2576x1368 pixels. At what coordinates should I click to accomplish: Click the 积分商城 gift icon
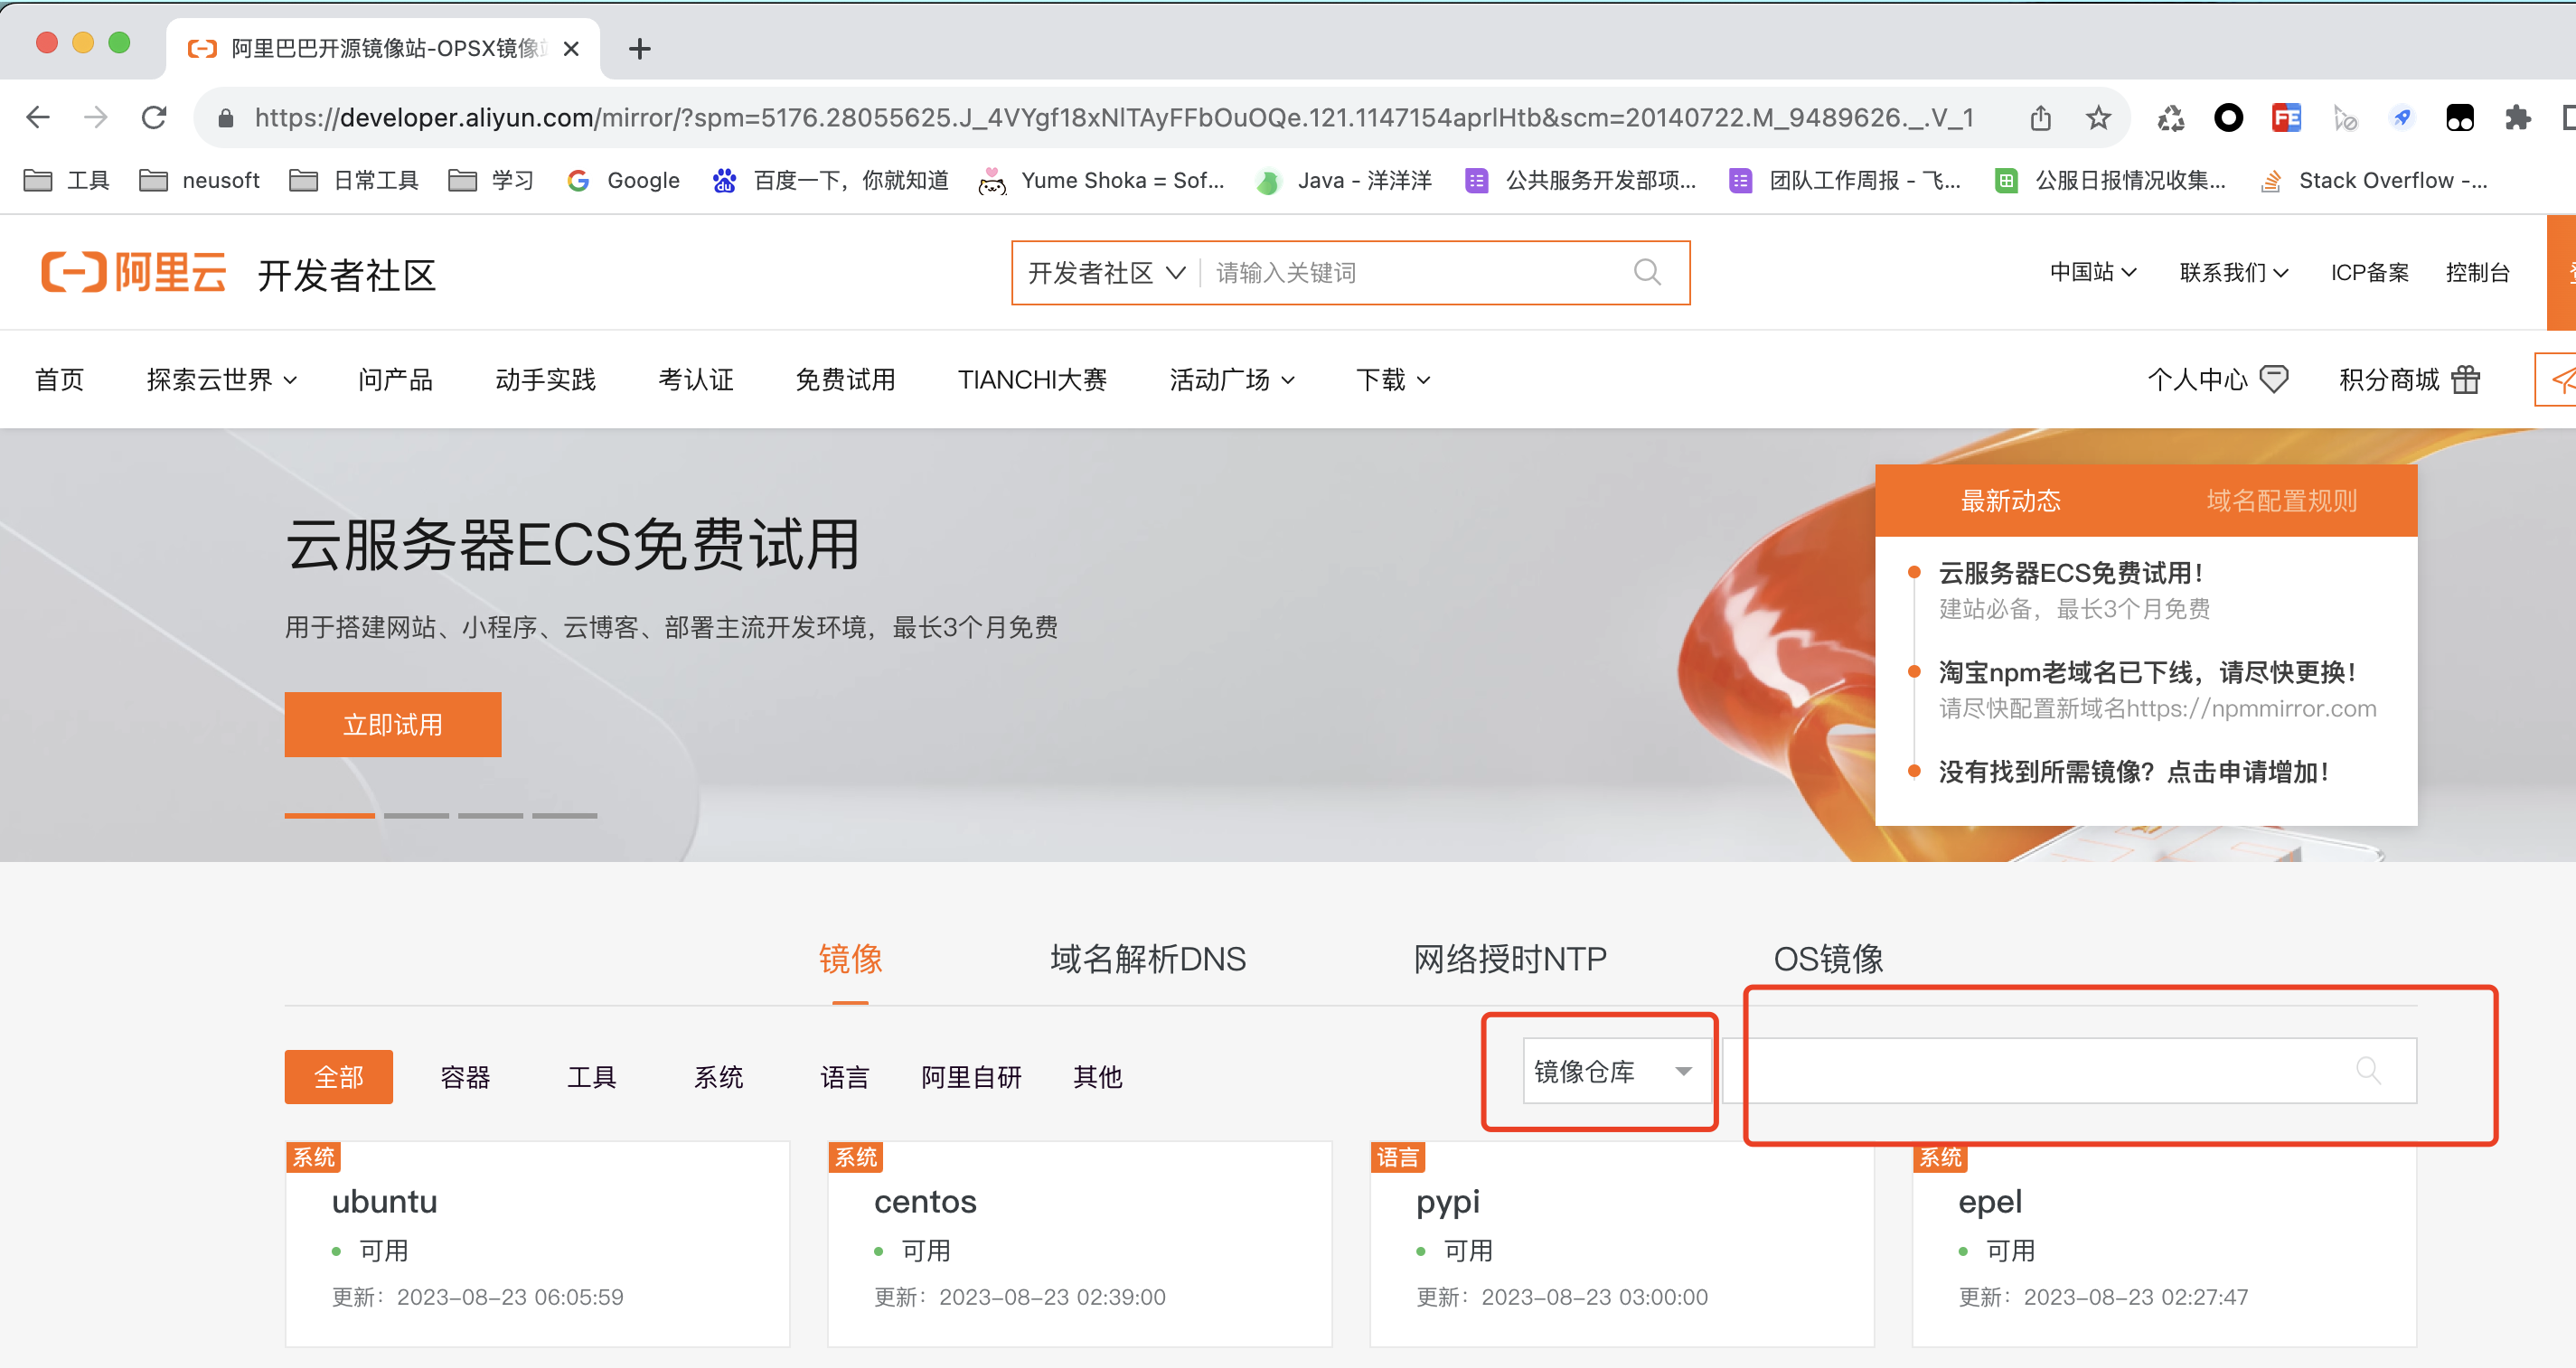point(2466,380)
